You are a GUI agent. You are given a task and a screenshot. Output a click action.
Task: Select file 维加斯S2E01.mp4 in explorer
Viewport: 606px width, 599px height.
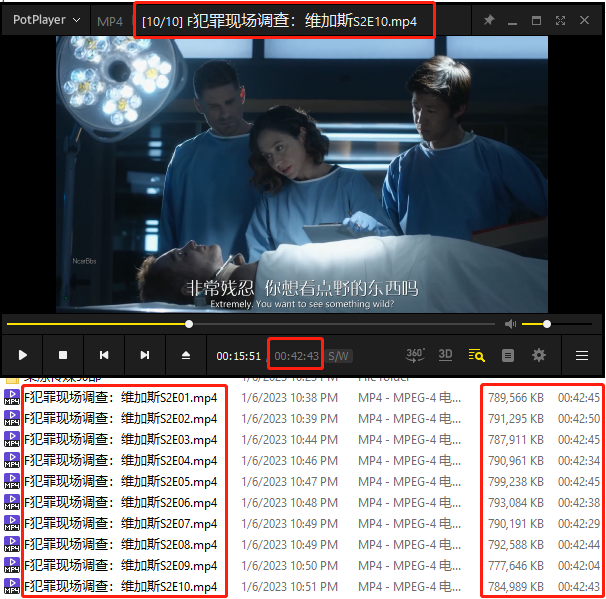click(x=121, y=398)
